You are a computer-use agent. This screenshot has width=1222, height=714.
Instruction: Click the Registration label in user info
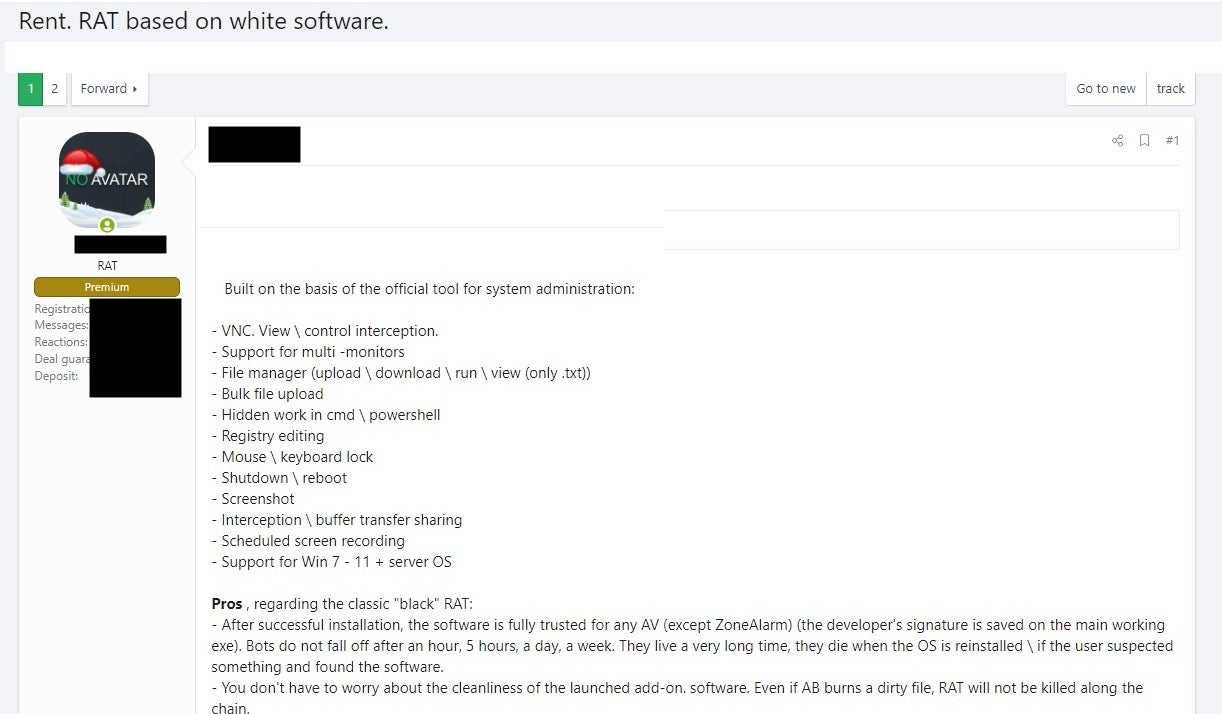pos(62,309)
